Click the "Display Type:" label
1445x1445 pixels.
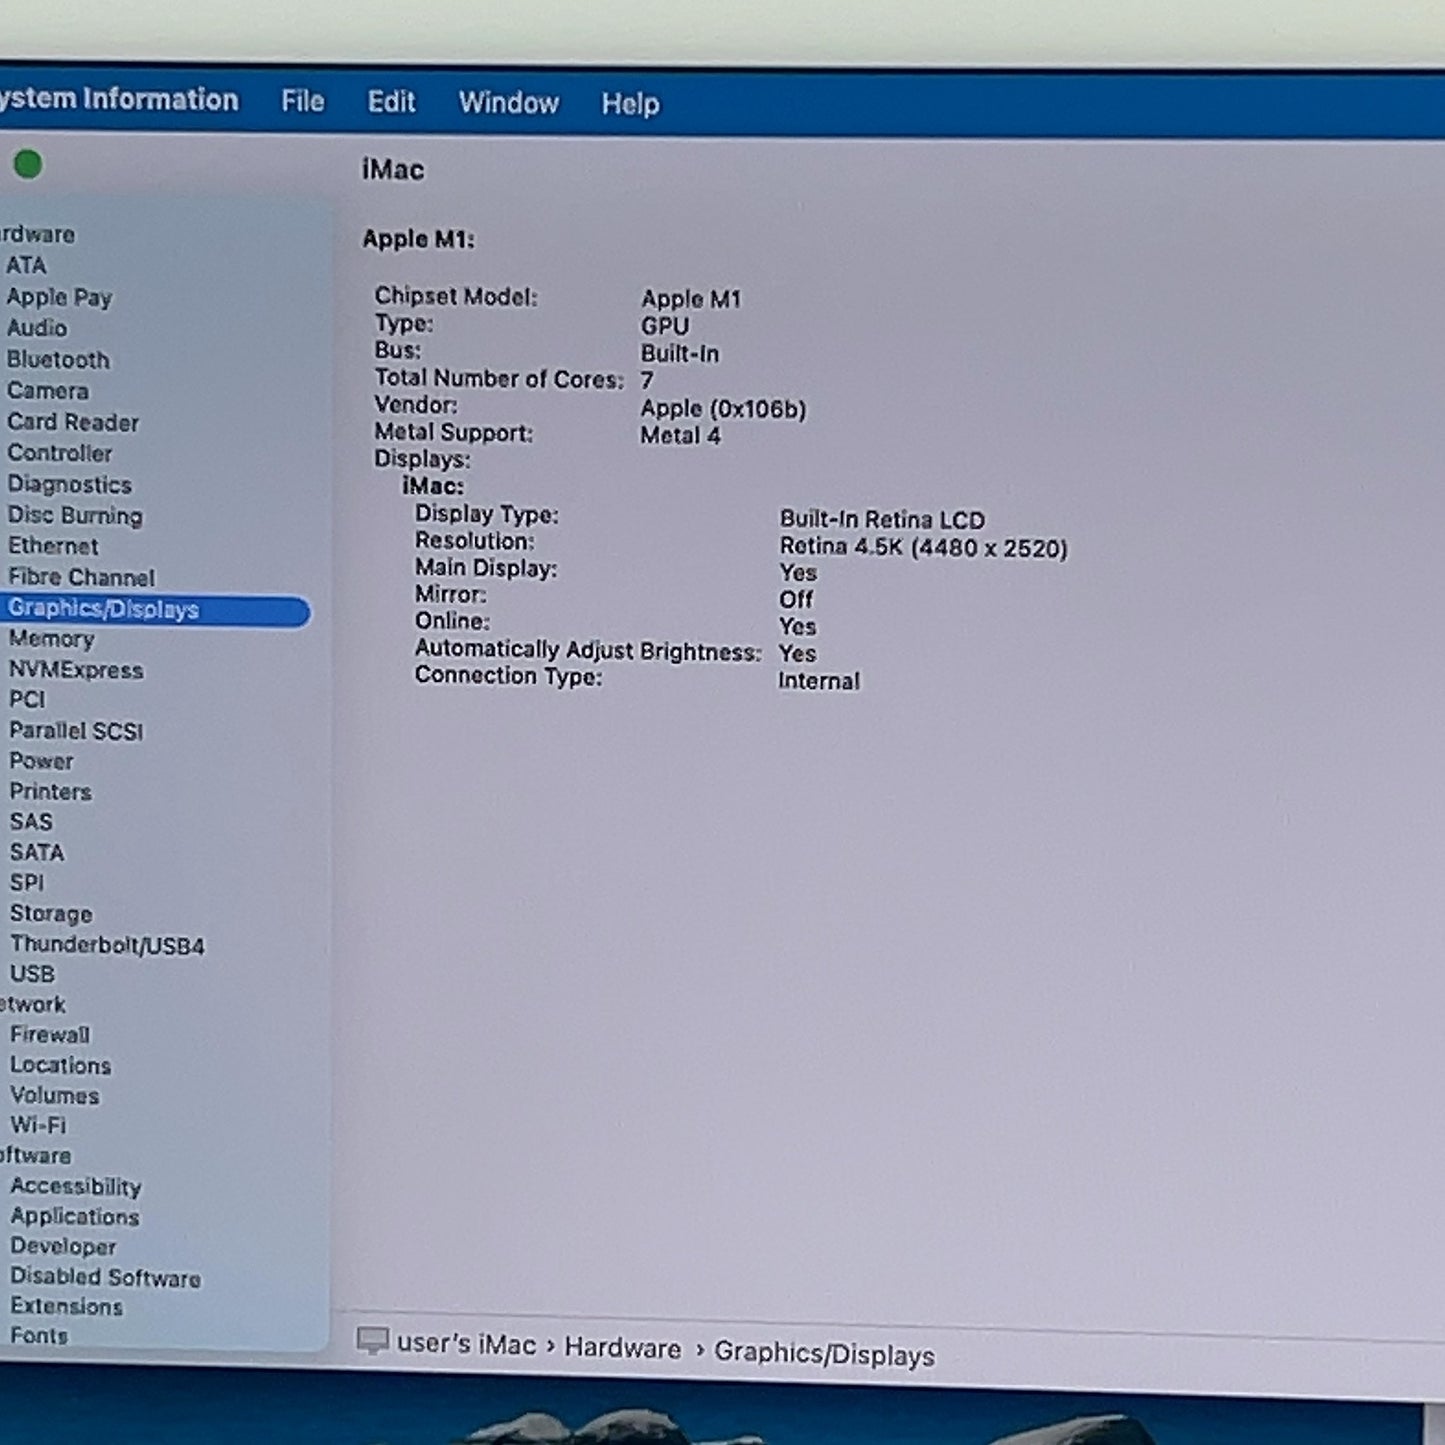(486, 514)
